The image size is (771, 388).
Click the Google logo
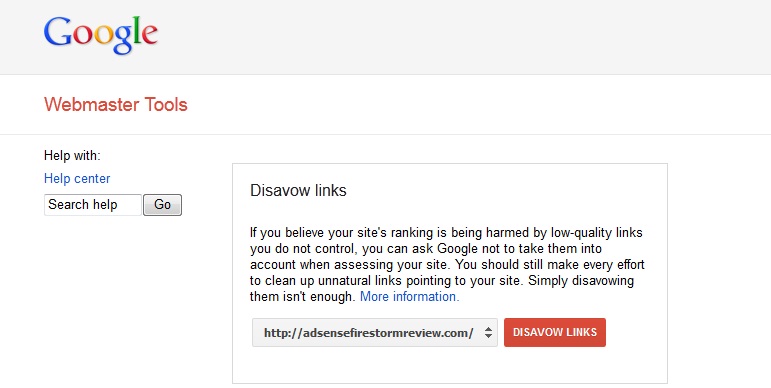pyautogui.click(x=101, y=35)
